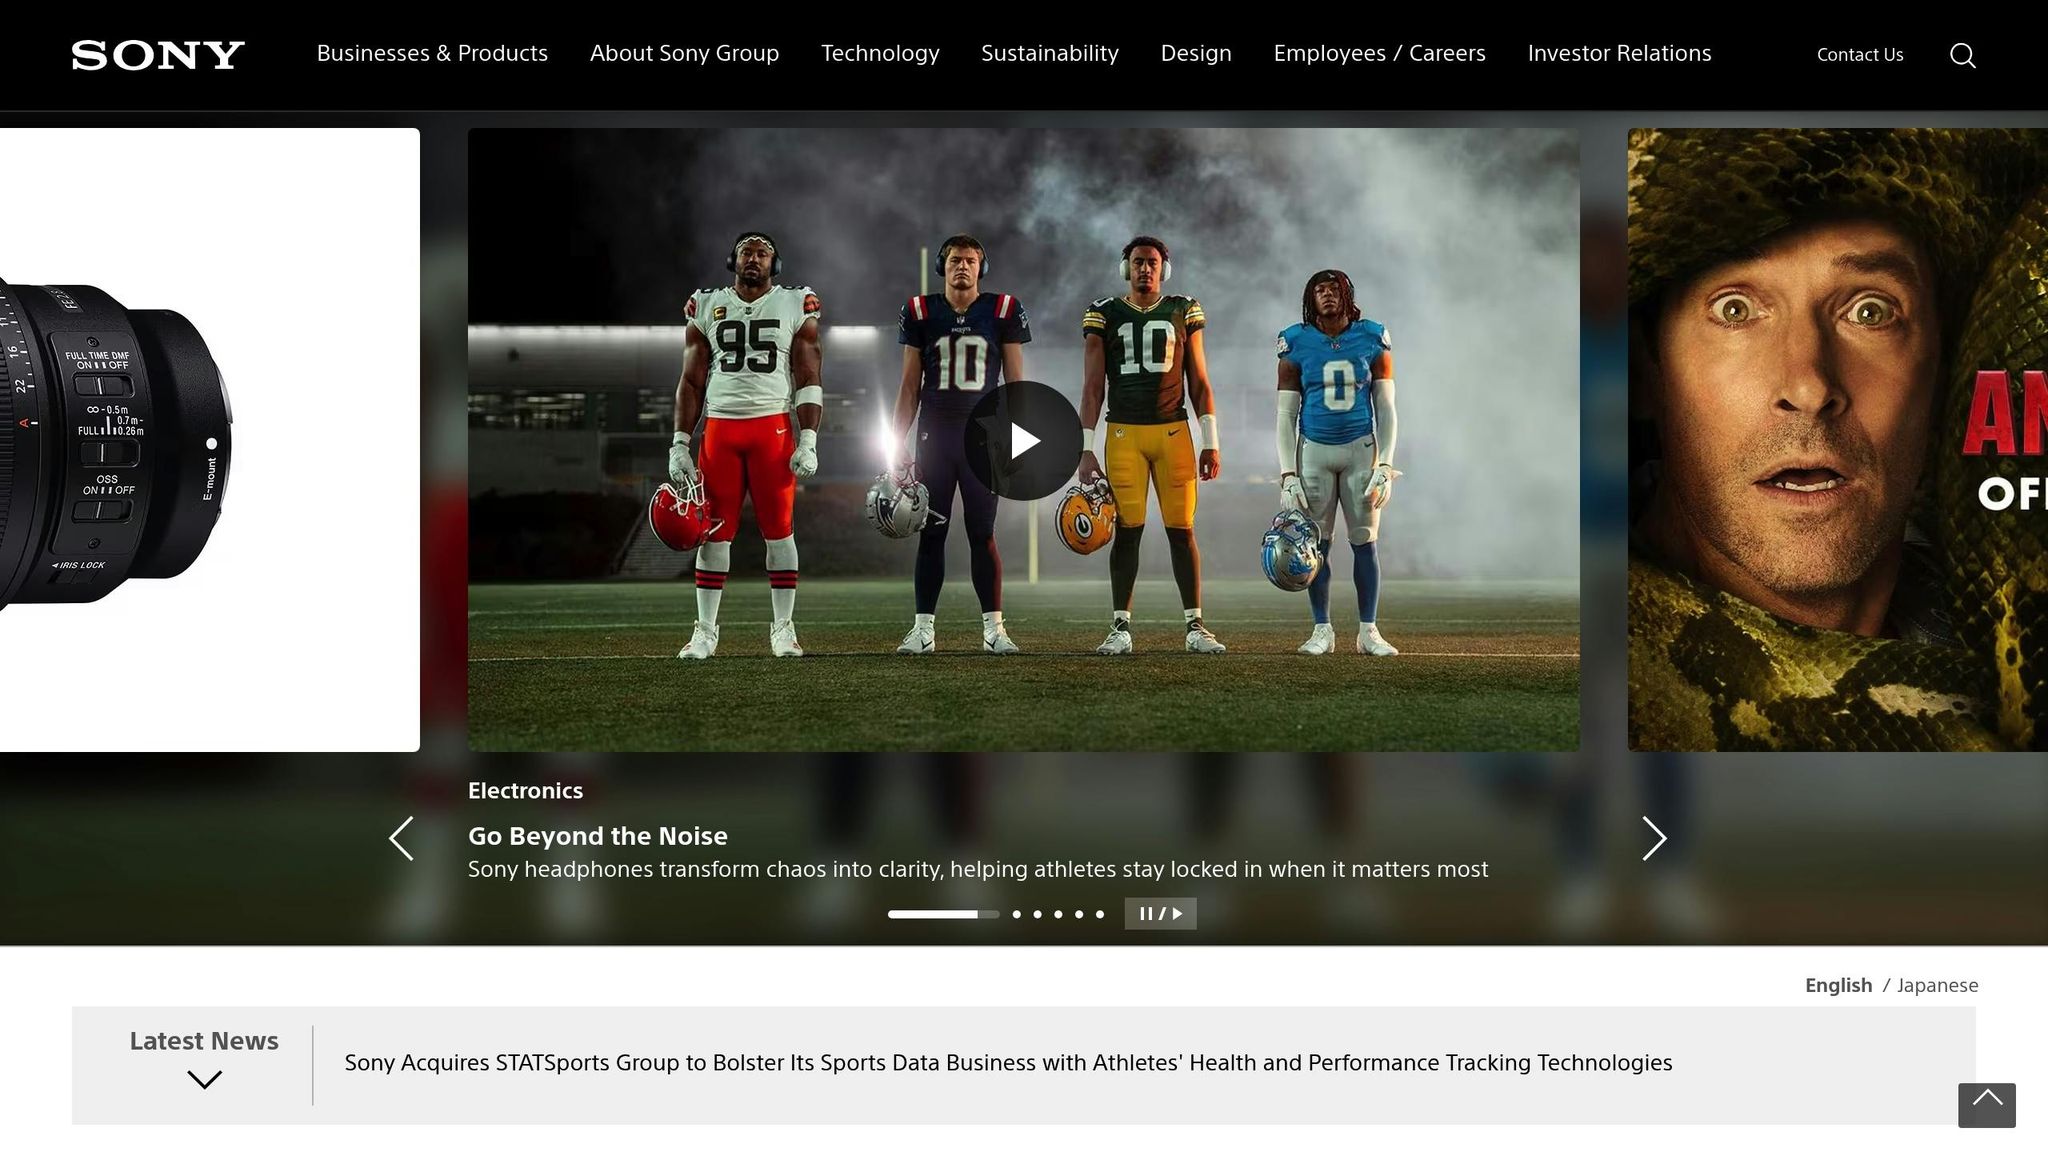
Task: Open About Sony Group menu
Action: (x=684, y=53)
